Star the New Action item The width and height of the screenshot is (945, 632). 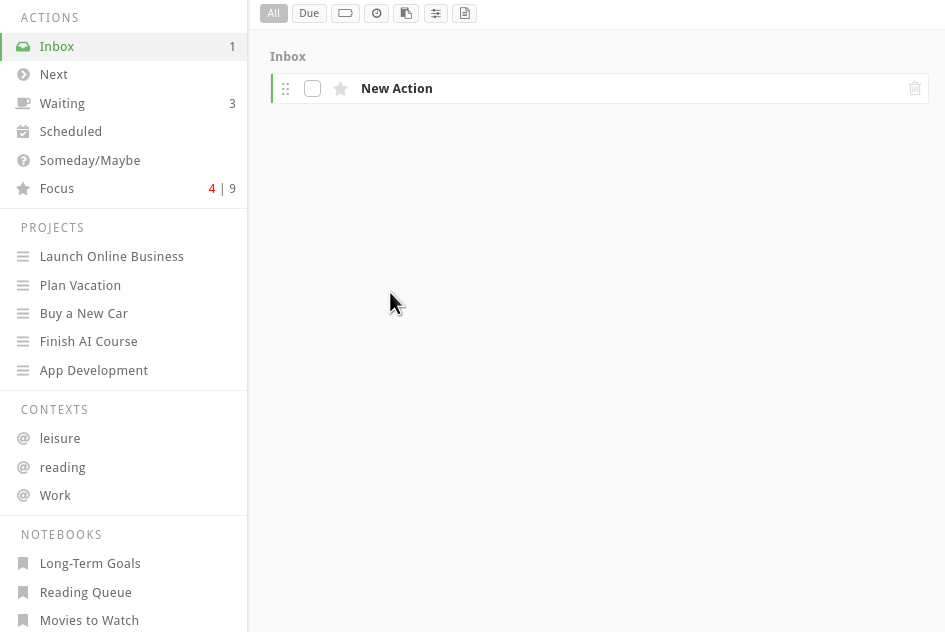(340, 89)
